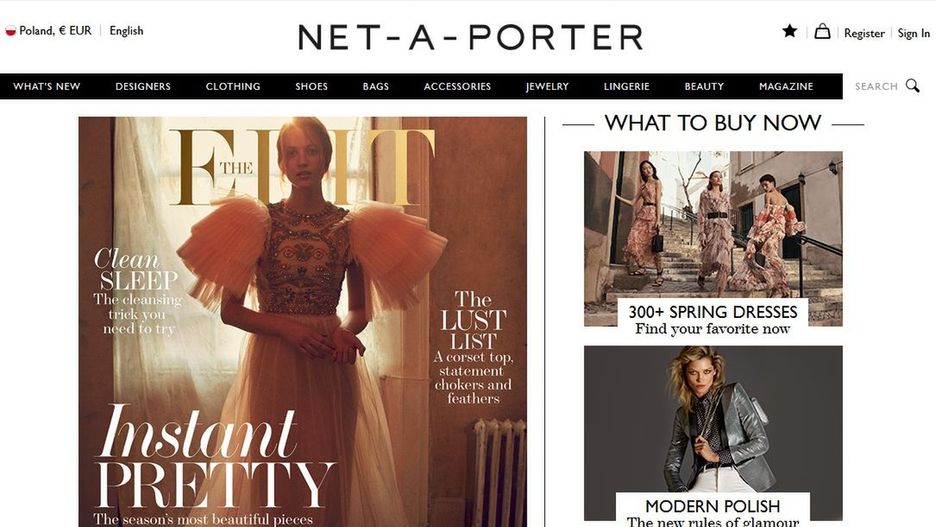
Task: Click in the Search input field
Action: click(876, 87)
